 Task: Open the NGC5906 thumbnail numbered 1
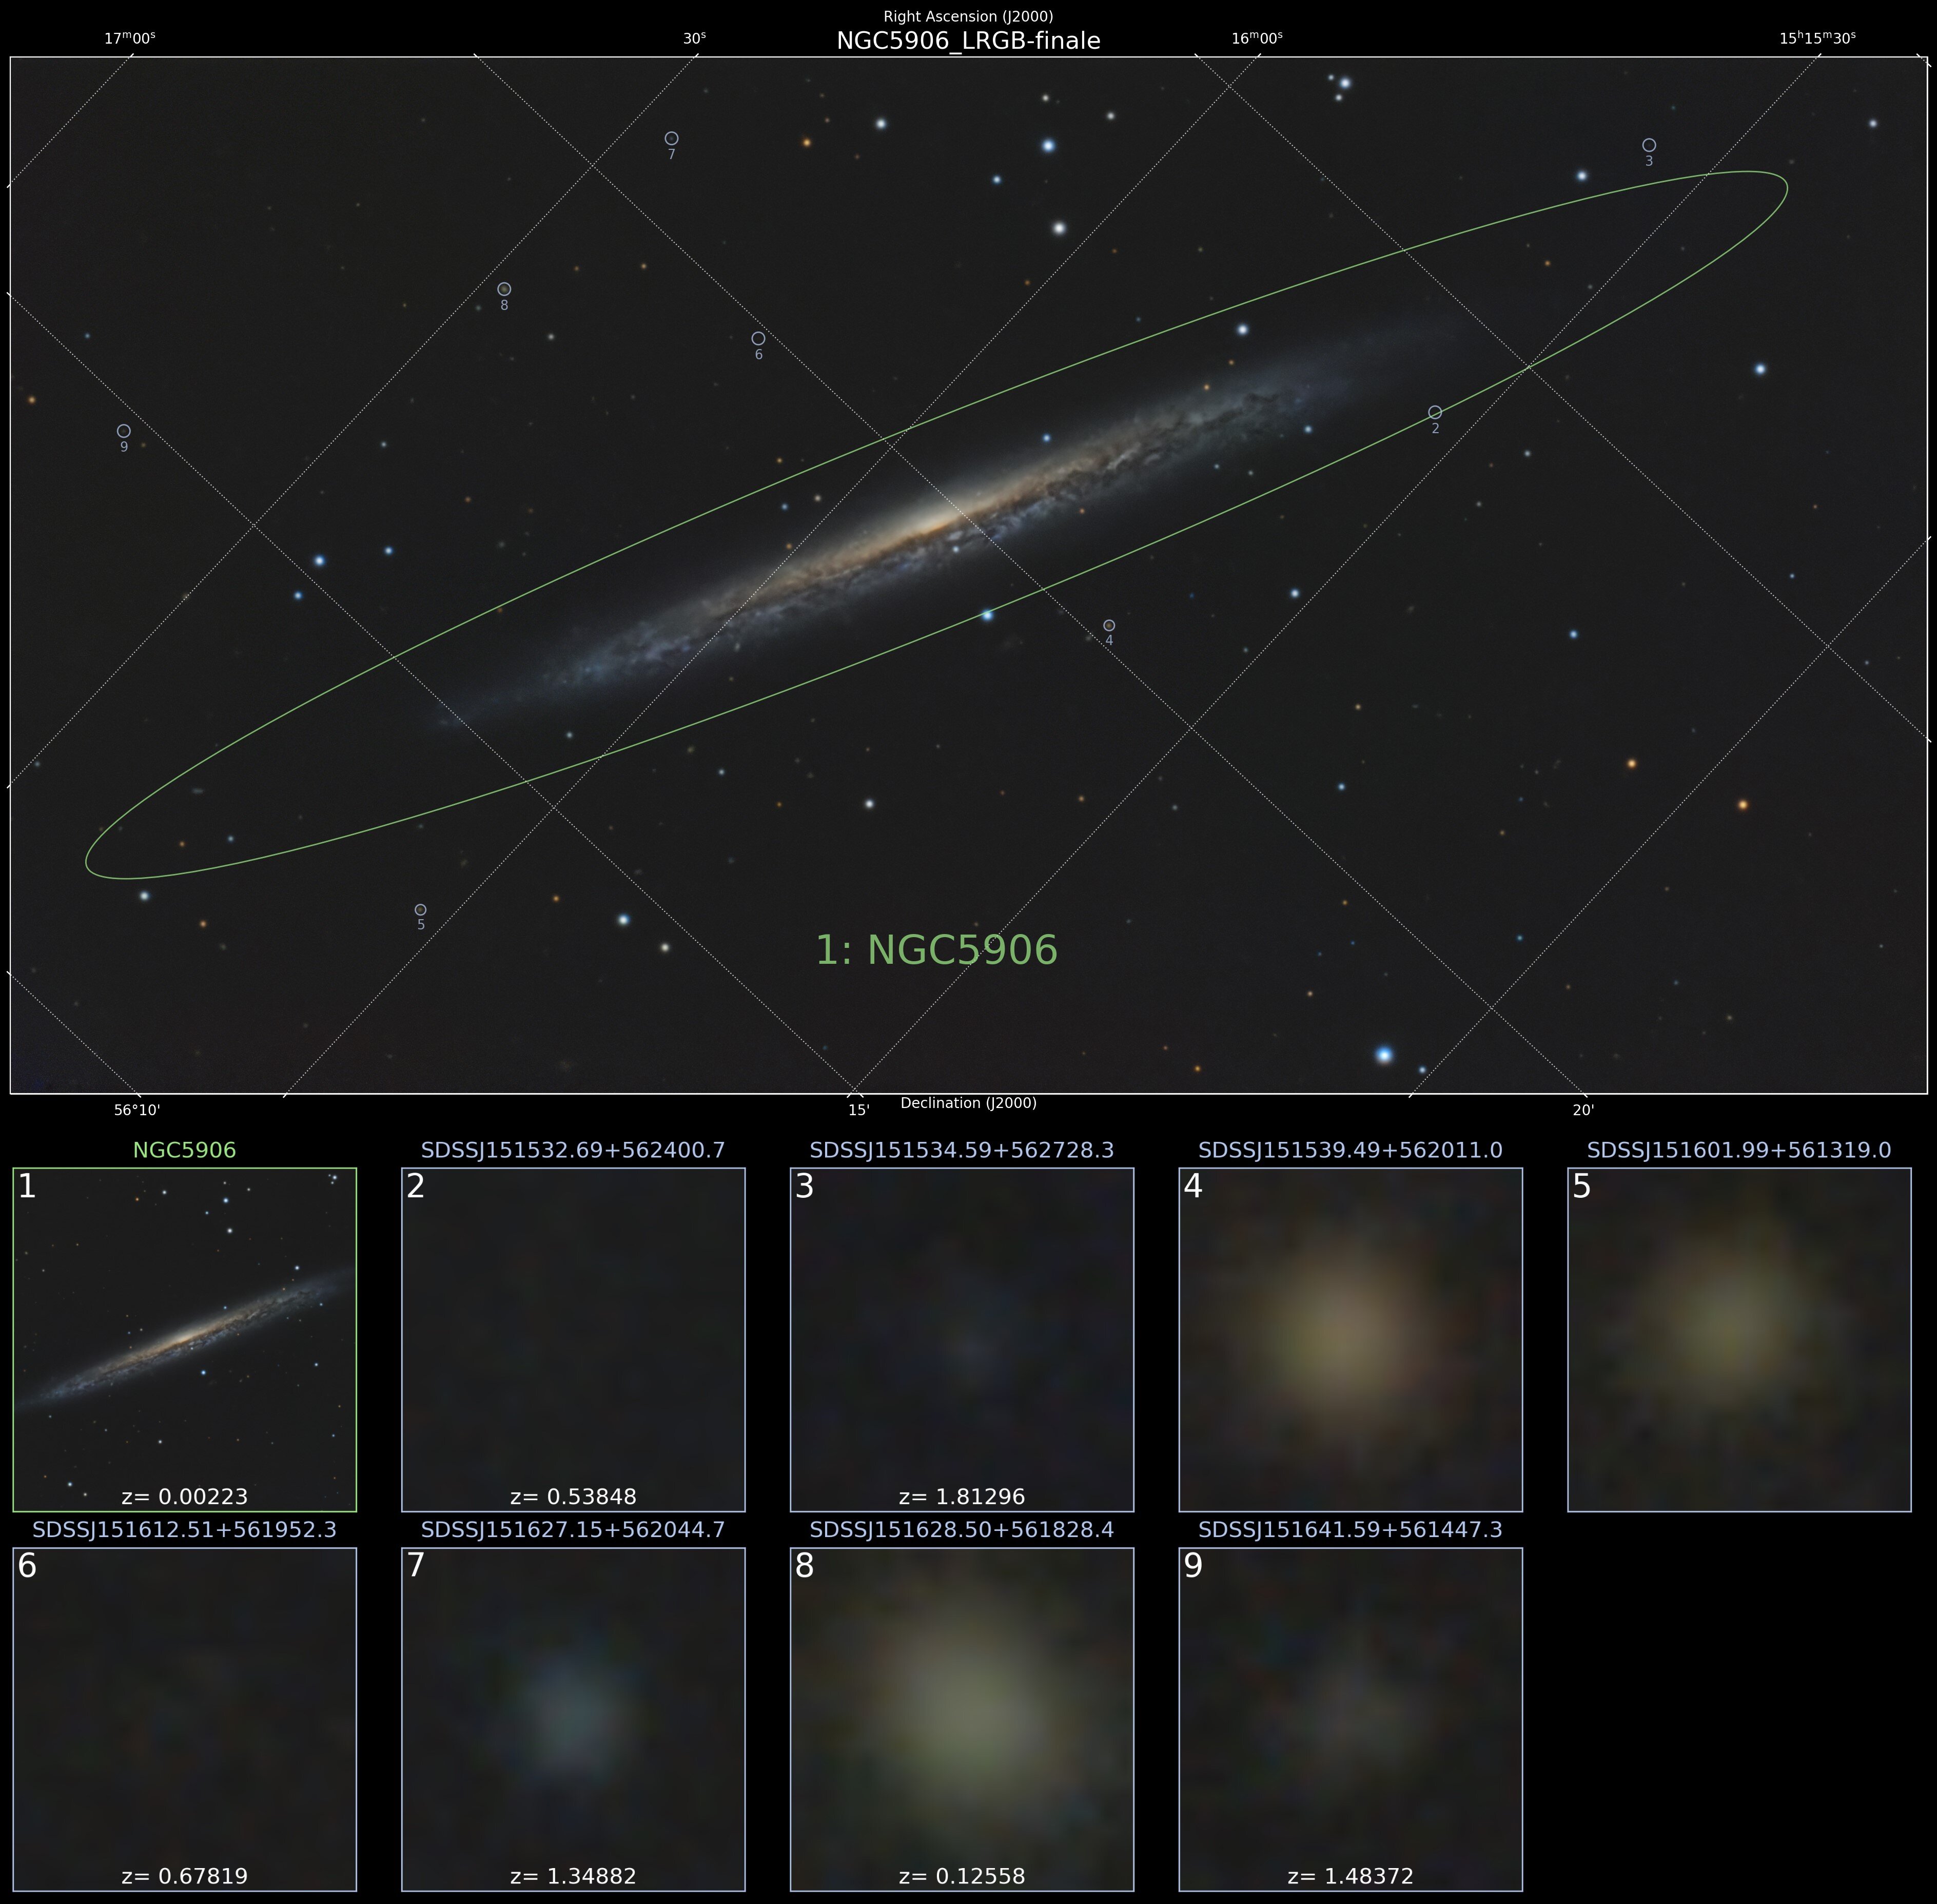(x=185, y=1339)
